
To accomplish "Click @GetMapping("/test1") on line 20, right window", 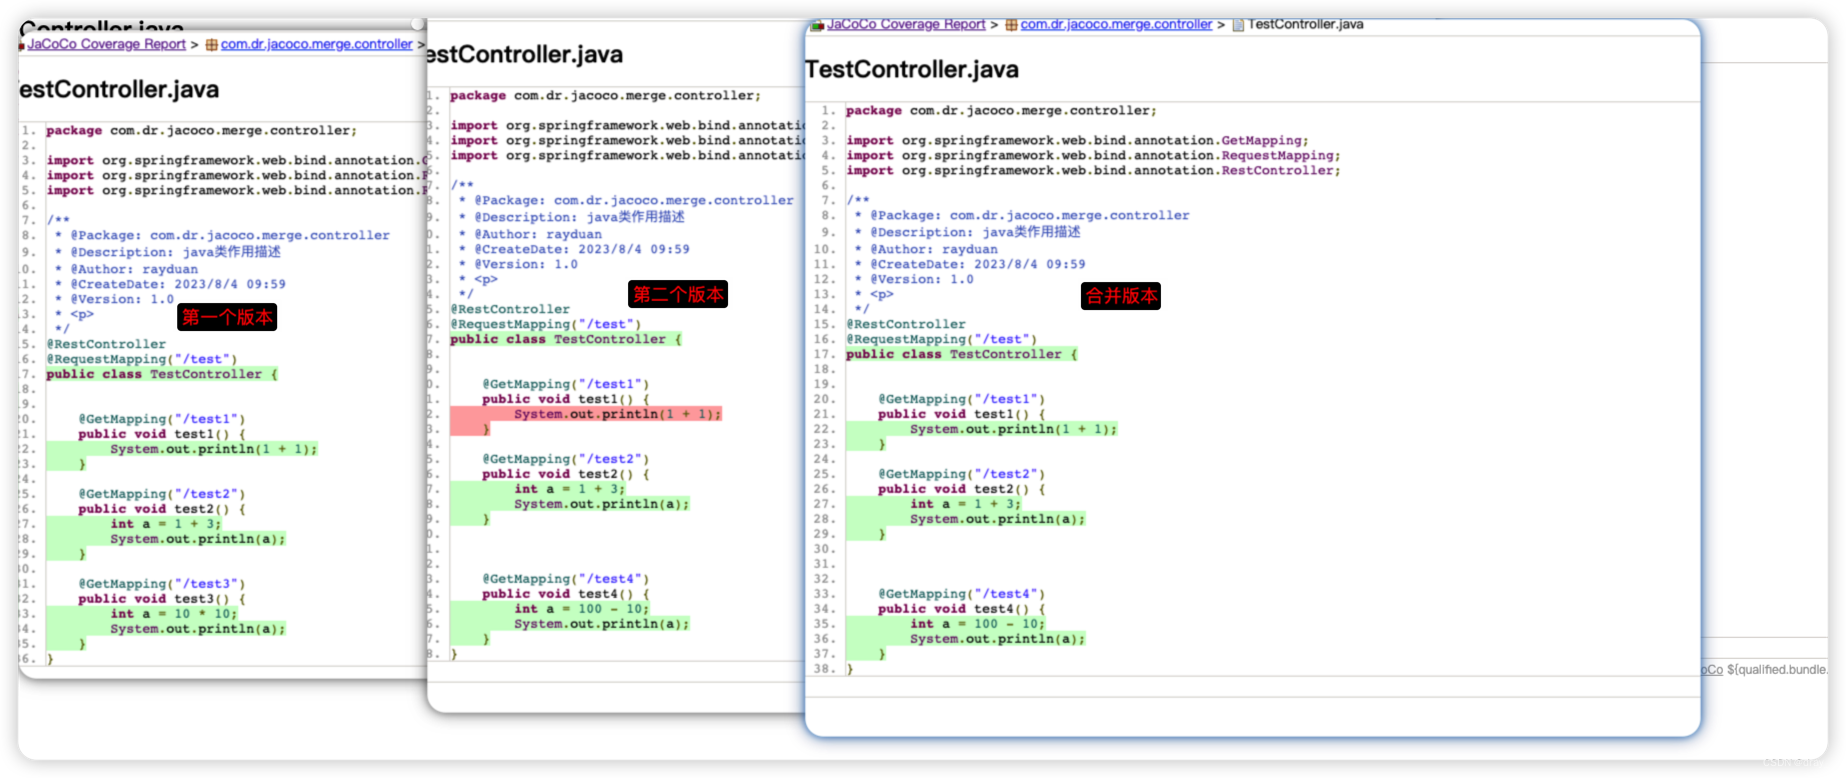I will click(x=961, y=400).
